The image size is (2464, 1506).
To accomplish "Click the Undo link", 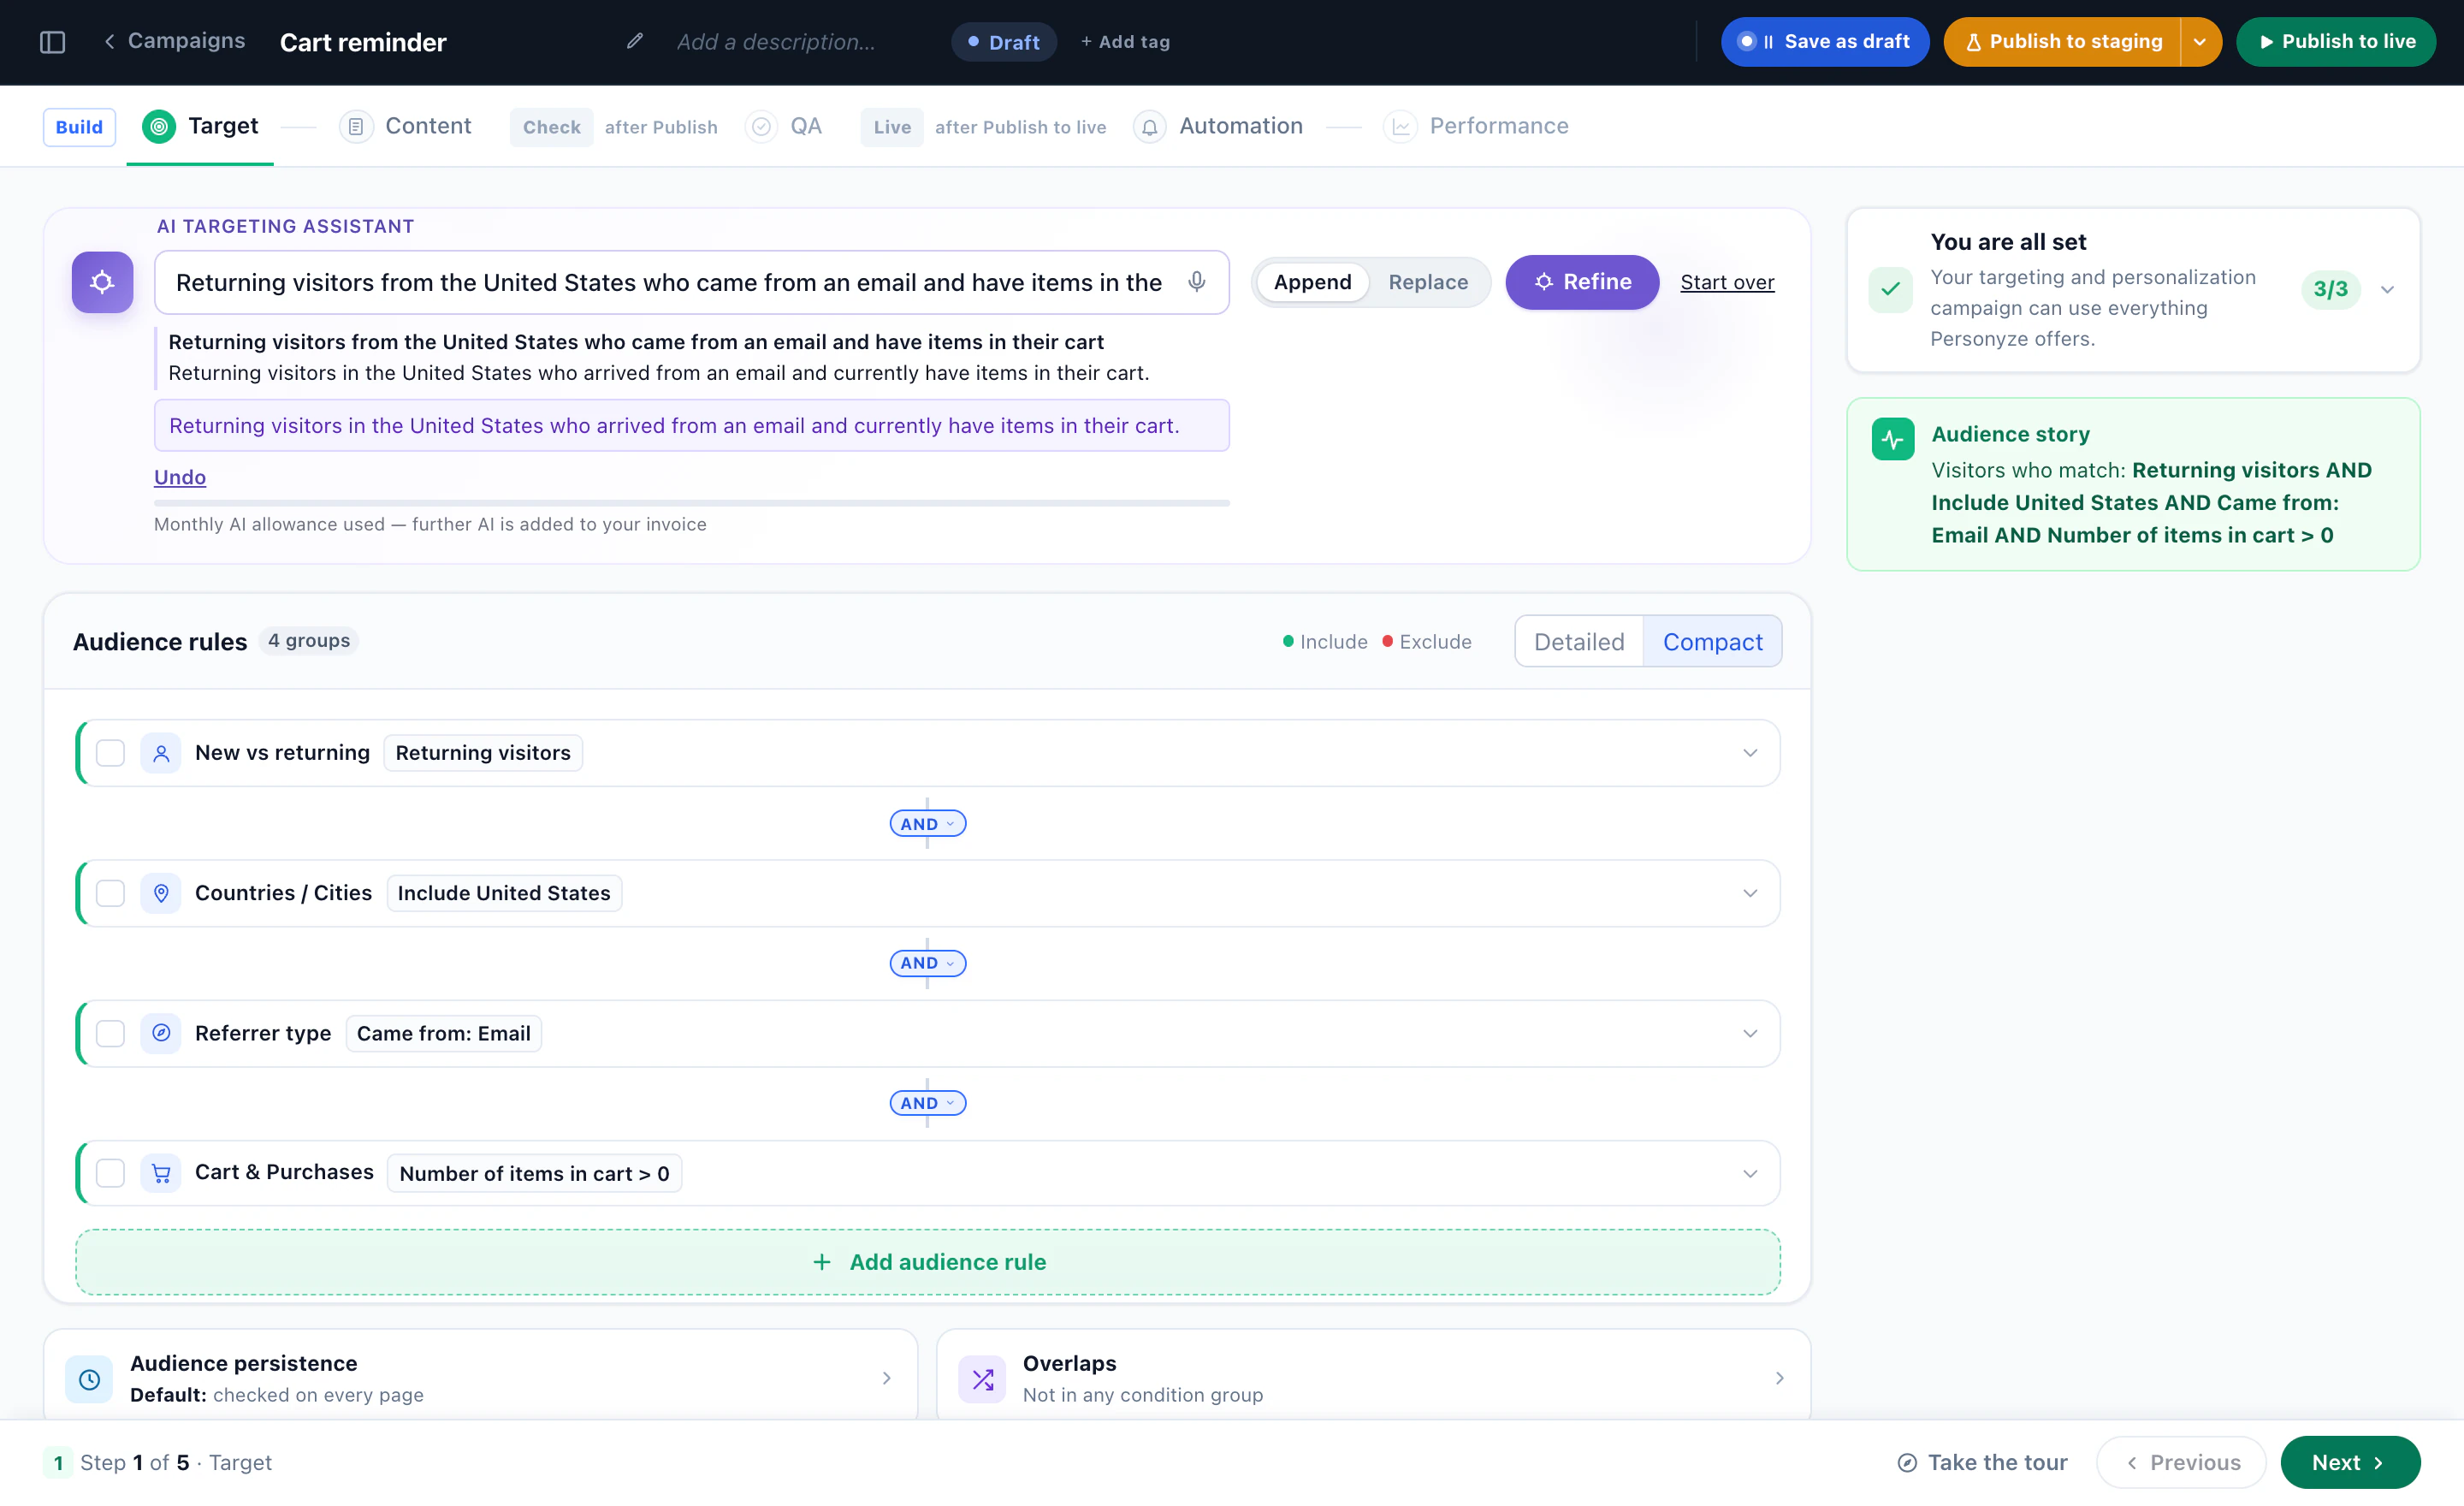I will (x=180, y=477).
